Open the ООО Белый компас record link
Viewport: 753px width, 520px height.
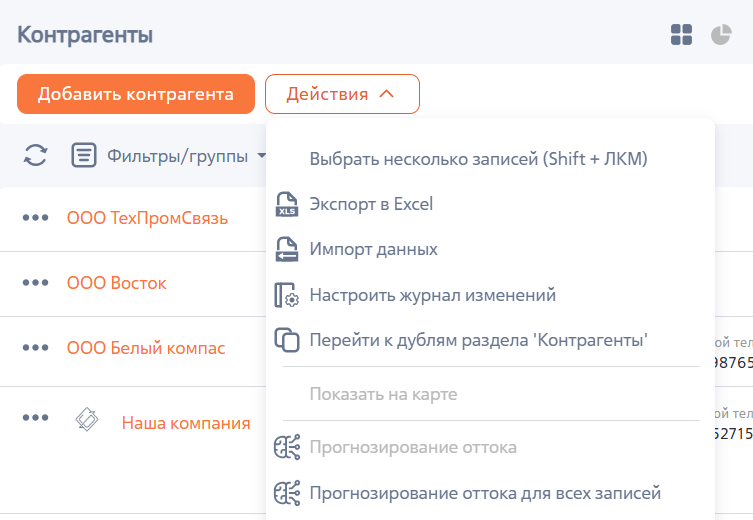click(x=146, y=348)
